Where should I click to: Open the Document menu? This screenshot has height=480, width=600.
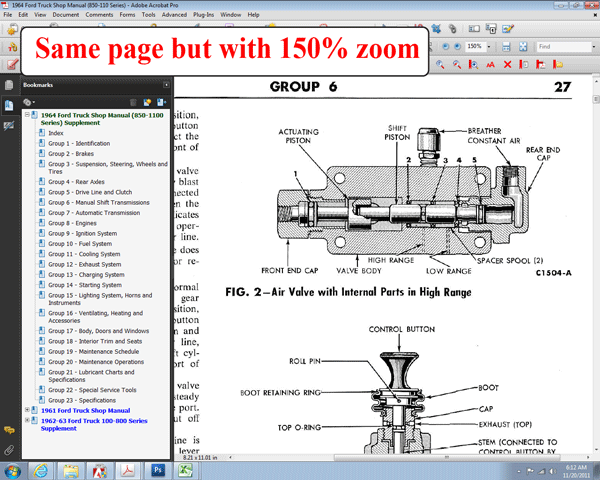(66, 15)
